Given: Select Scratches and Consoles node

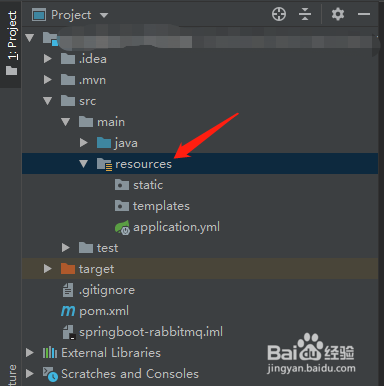Looking at the screenshot, I should point(130,374).
